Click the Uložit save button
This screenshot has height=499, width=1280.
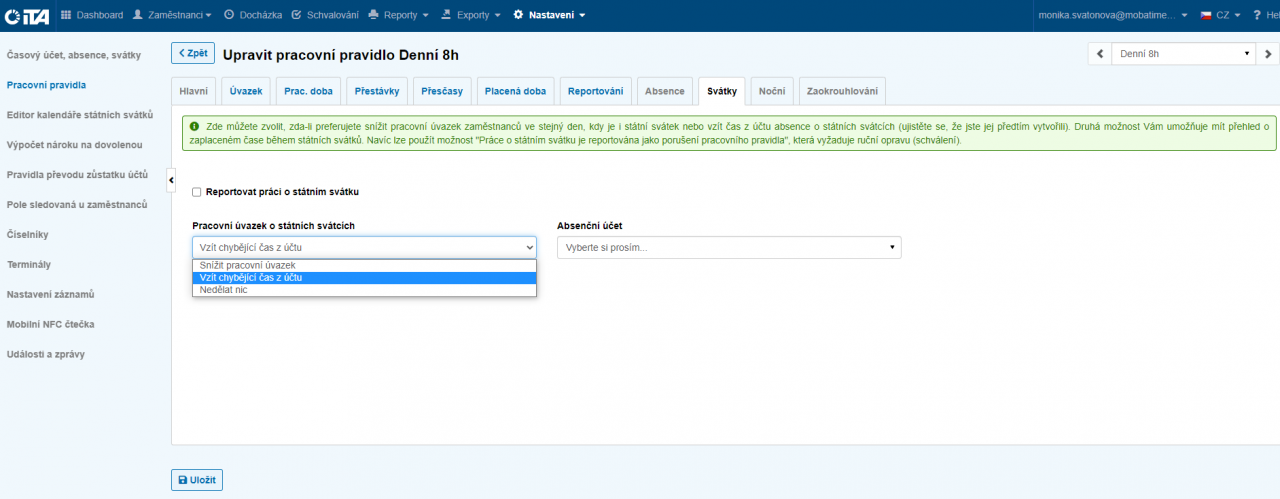(x=197, y=480)
